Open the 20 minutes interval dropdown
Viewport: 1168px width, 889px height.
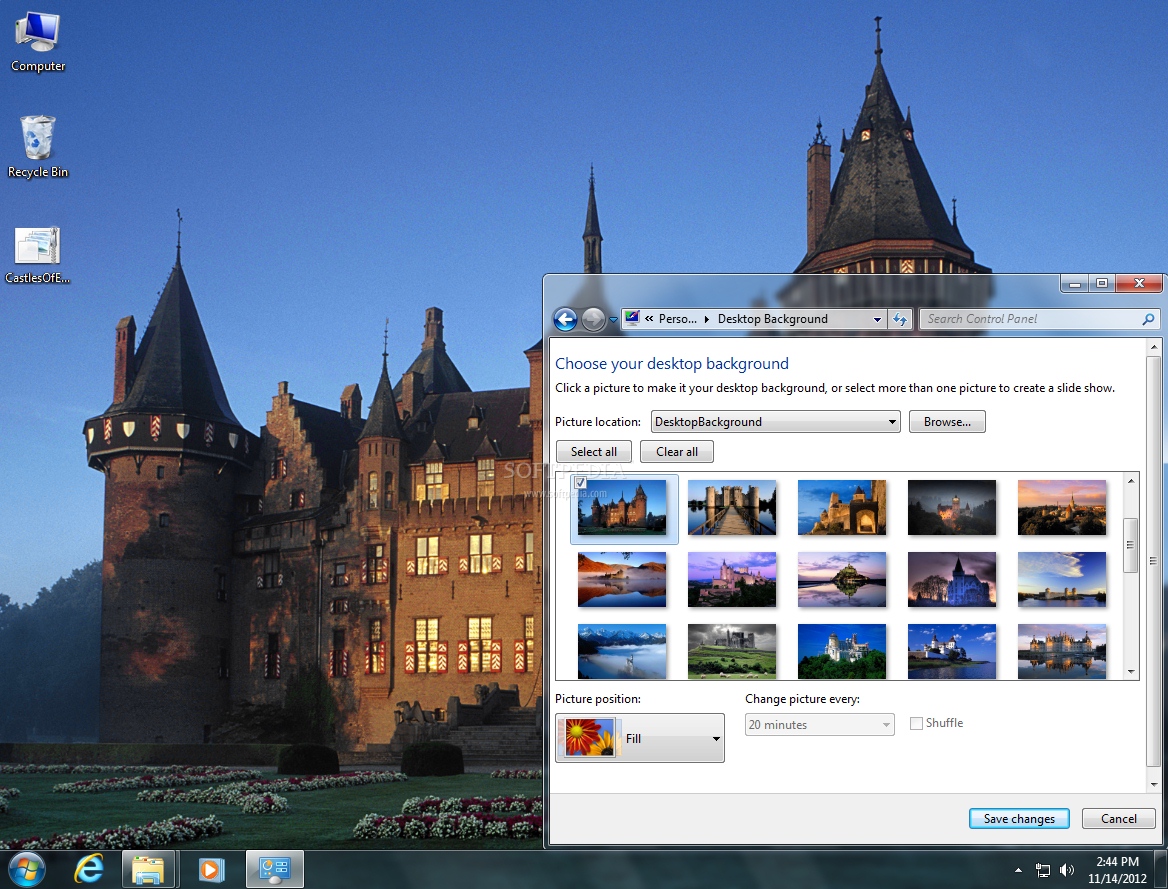click(x=819, y=724)
